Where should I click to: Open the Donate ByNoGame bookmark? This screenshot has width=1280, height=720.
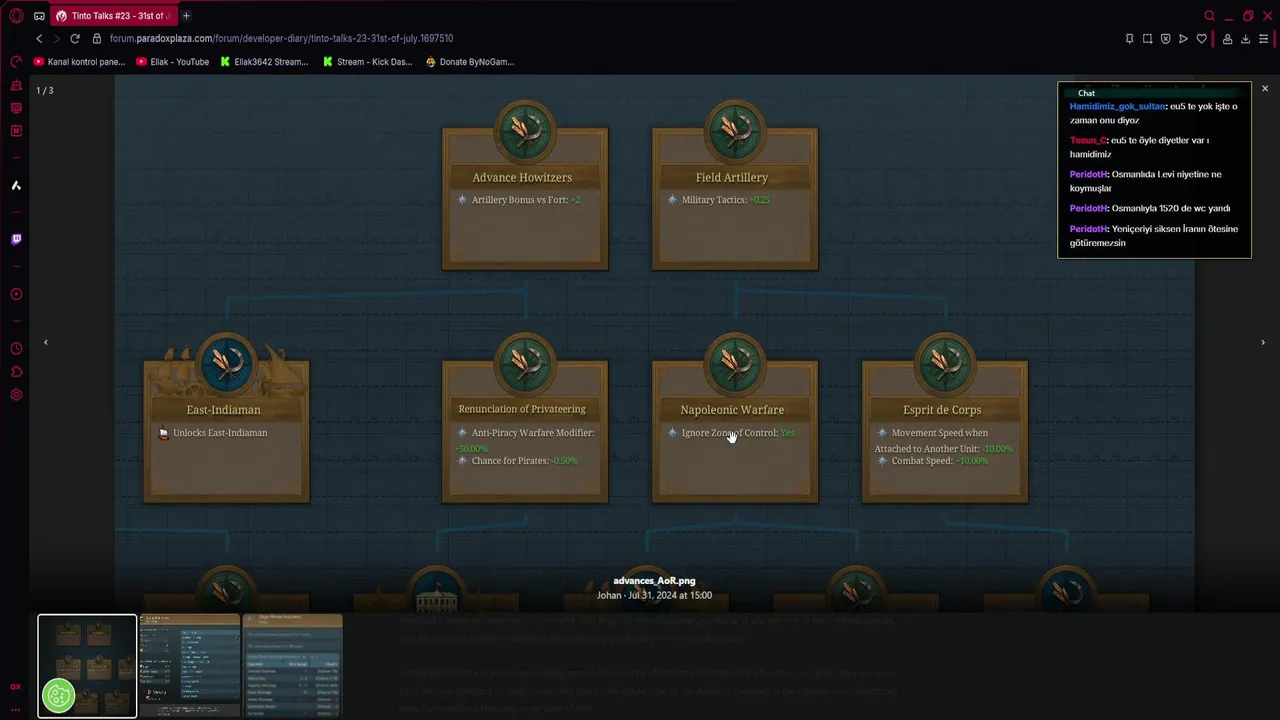(470, 62)
